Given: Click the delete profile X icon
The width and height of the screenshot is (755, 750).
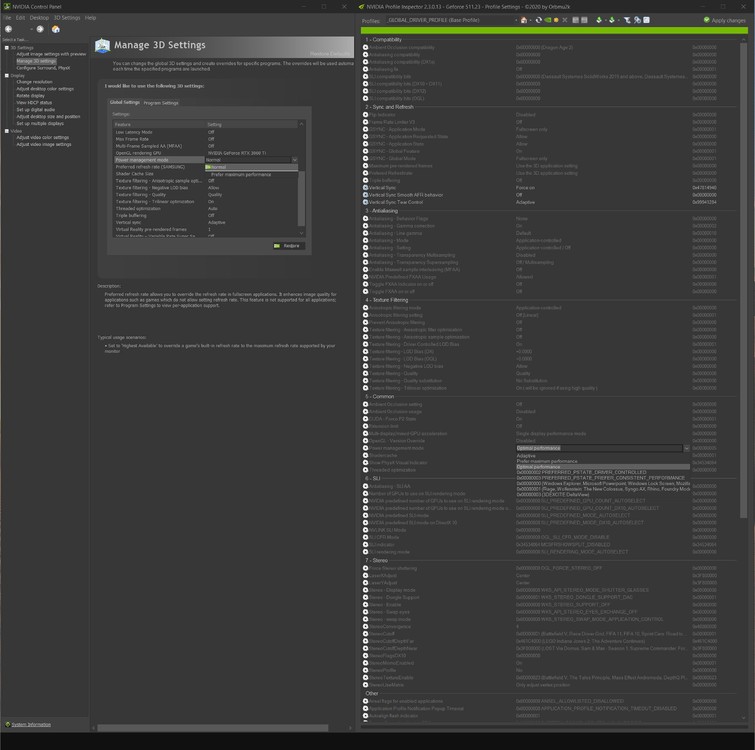Looking at the screenshot, I should pyautogui.click(x=564, y=20).
